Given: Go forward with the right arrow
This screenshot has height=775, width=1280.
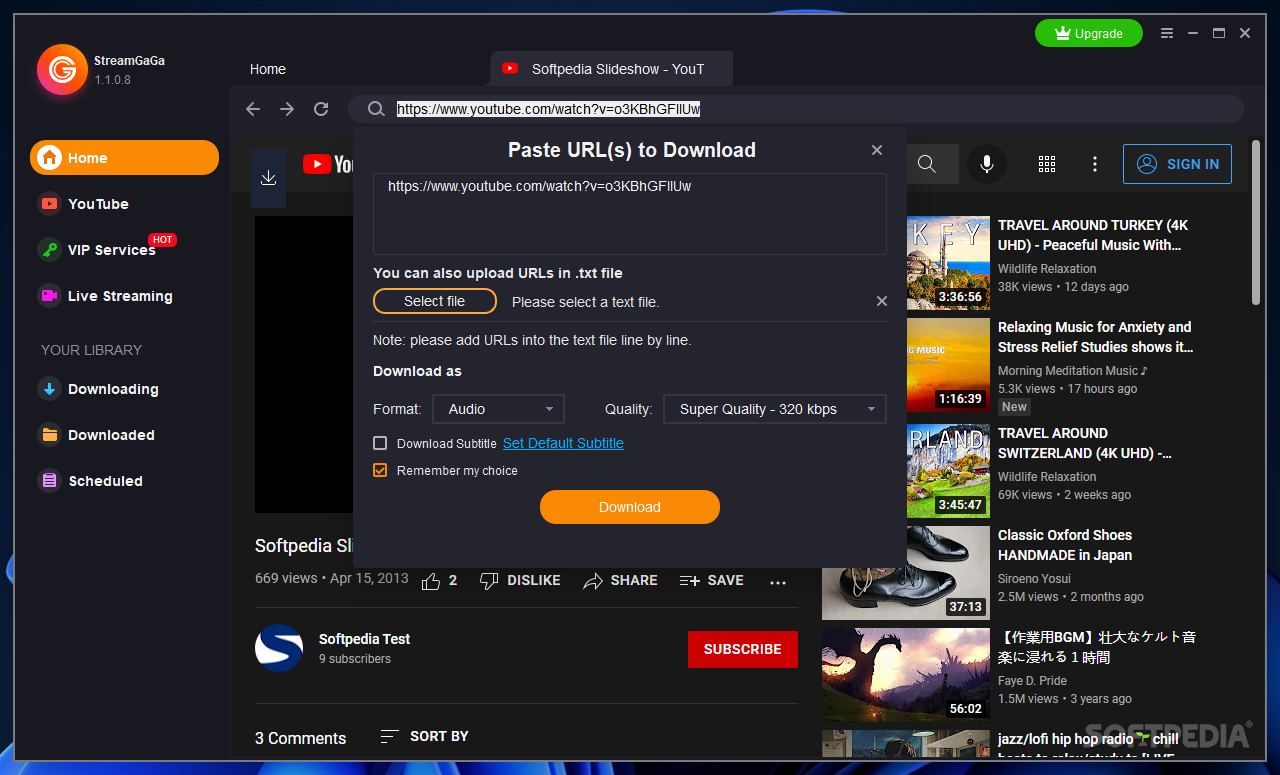Looking at the screenshot, I should [287, 109].
